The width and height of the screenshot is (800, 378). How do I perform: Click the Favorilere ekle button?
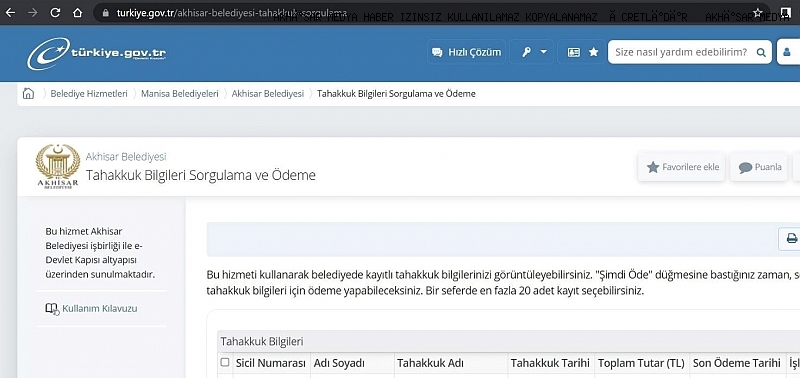[x=682, y=167]
